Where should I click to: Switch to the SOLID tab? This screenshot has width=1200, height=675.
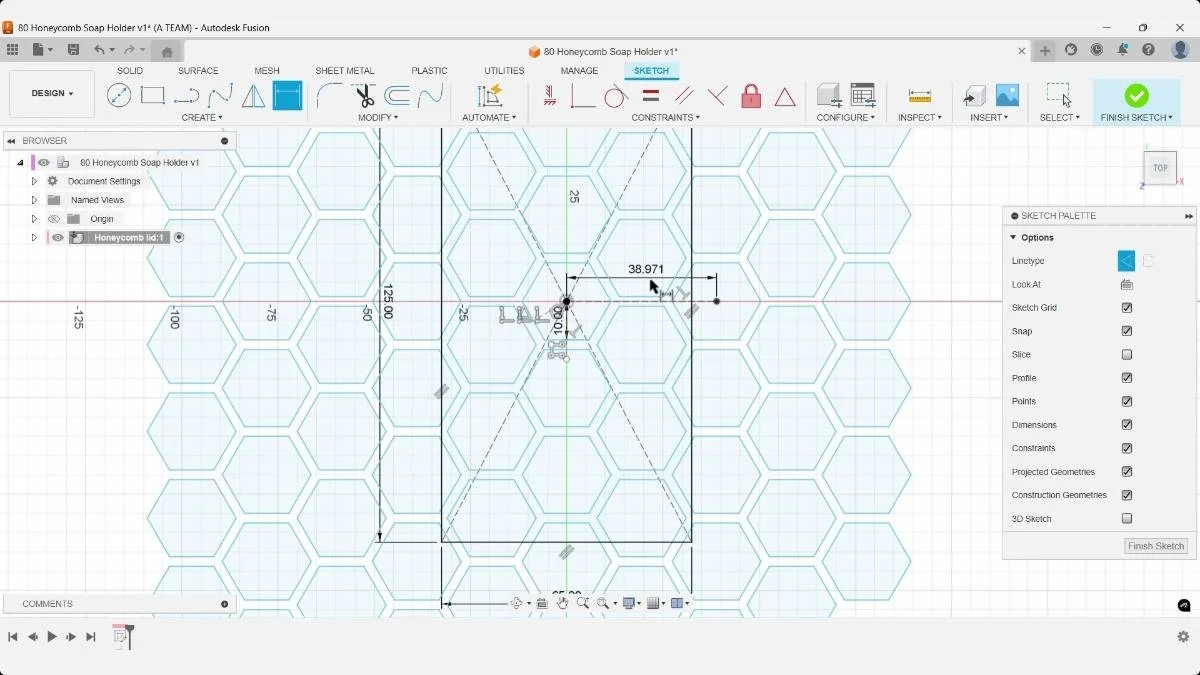pos(130,71)
